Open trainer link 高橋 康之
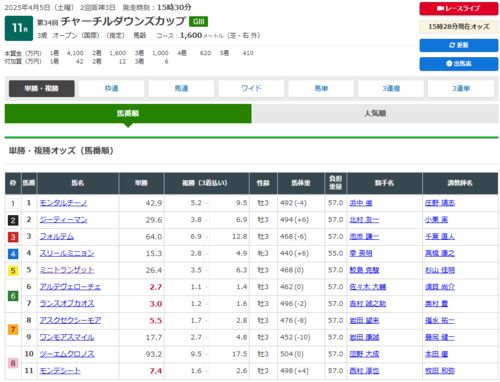 pos(440,253)
